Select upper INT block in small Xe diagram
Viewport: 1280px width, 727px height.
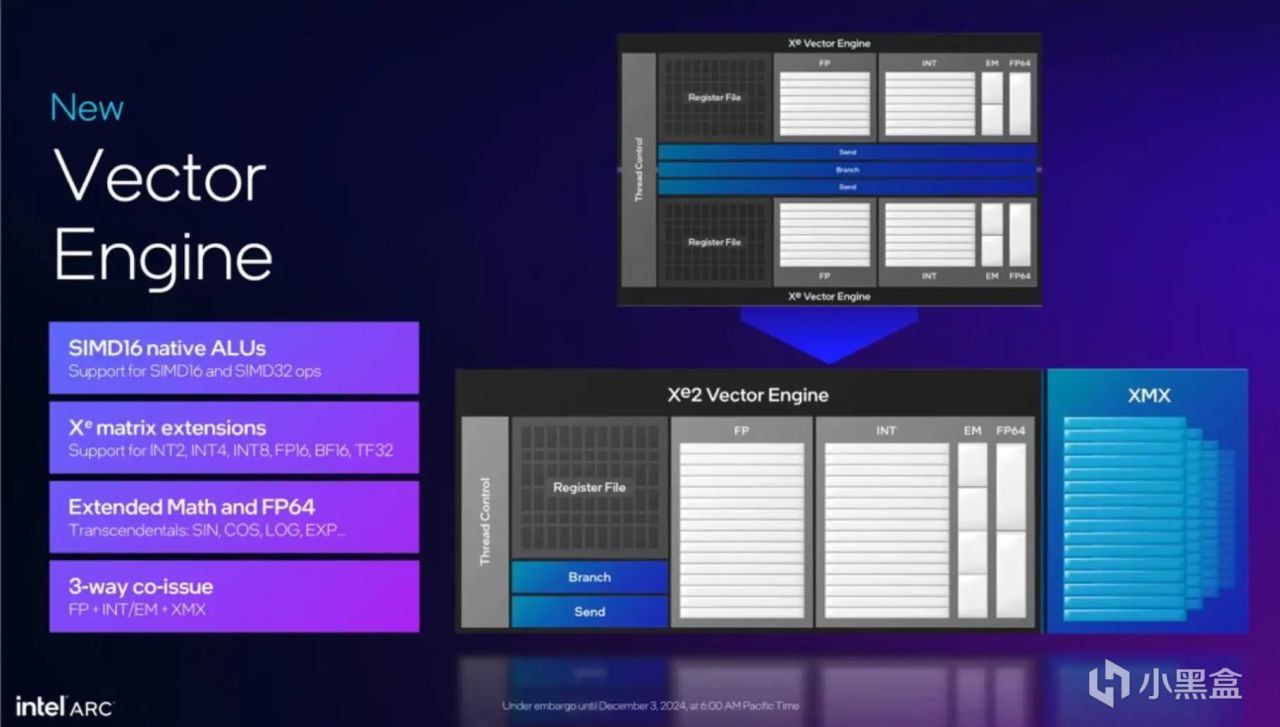point(929,97)
